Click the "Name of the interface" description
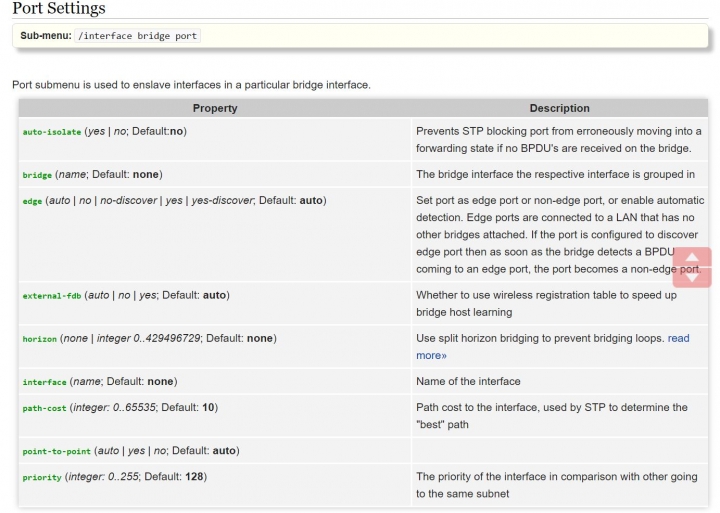Image resolution: width=720 pixels, height=513 pixels. pos(468,381)
